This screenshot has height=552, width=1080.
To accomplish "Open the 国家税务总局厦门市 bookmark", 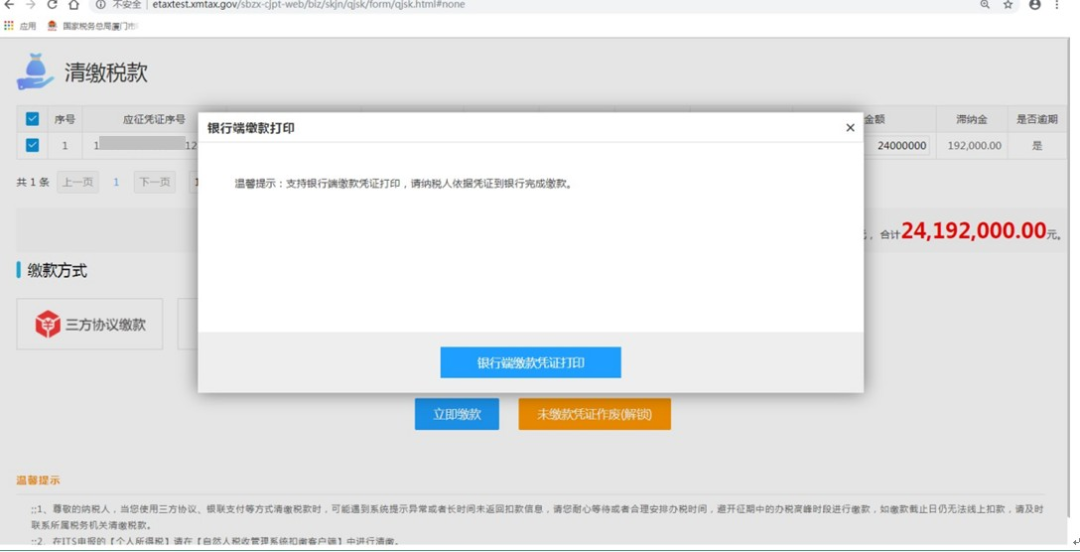I will (93, 26).
